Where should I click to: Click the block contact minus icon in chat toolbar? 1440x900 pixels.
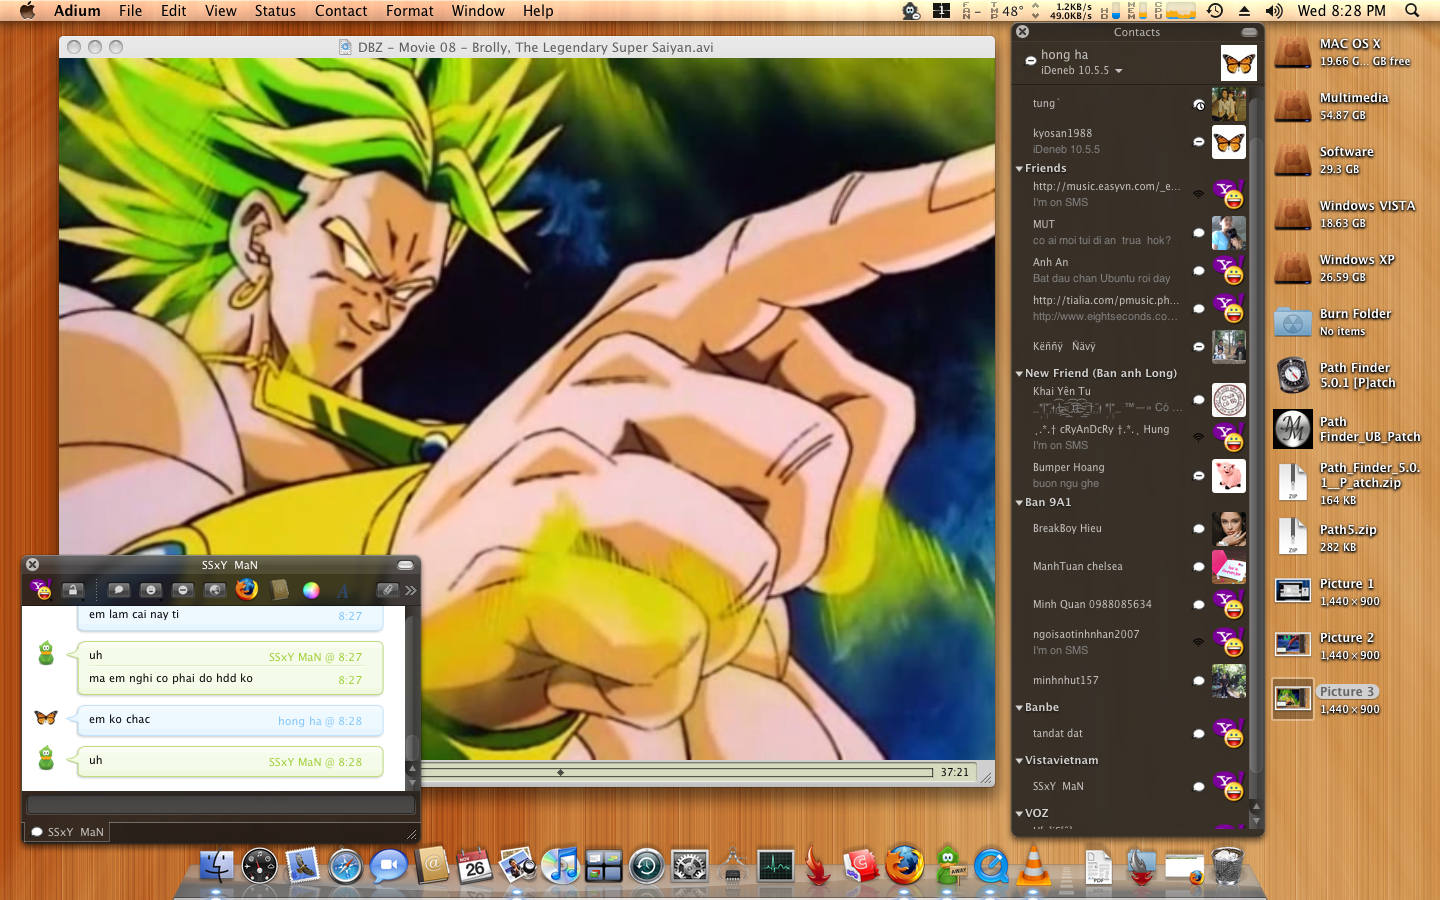point(182,590)
